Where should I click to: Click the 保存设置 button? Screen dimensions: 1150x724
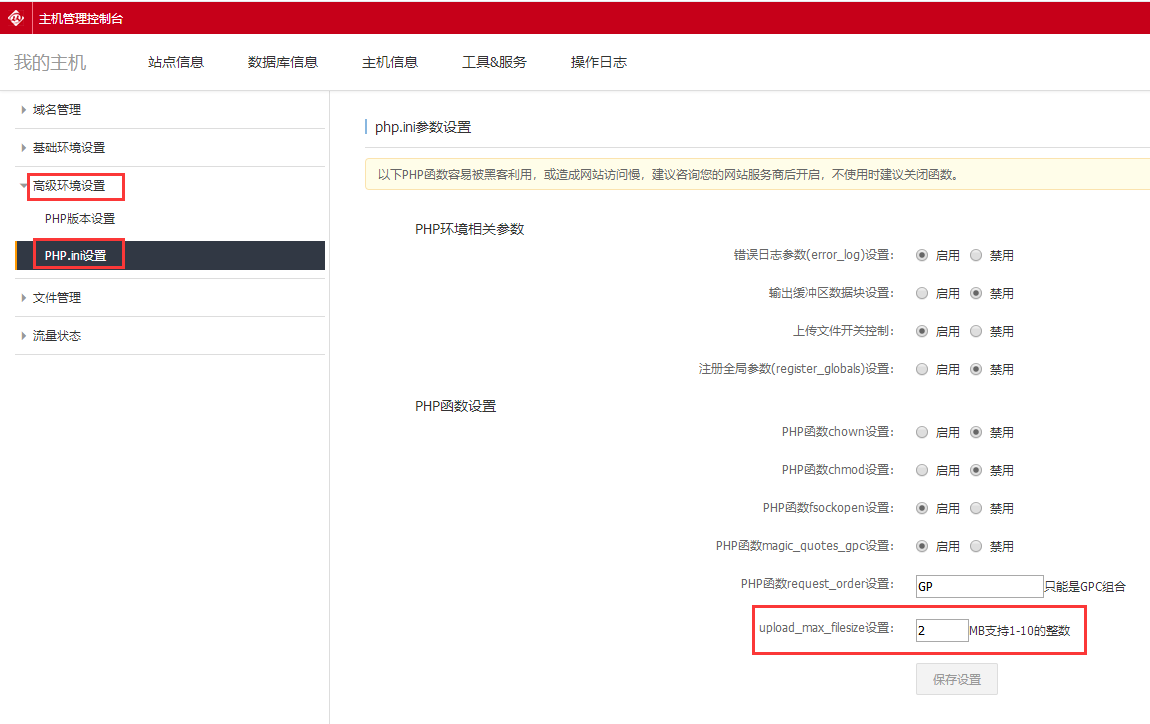[x=956, y=678]
